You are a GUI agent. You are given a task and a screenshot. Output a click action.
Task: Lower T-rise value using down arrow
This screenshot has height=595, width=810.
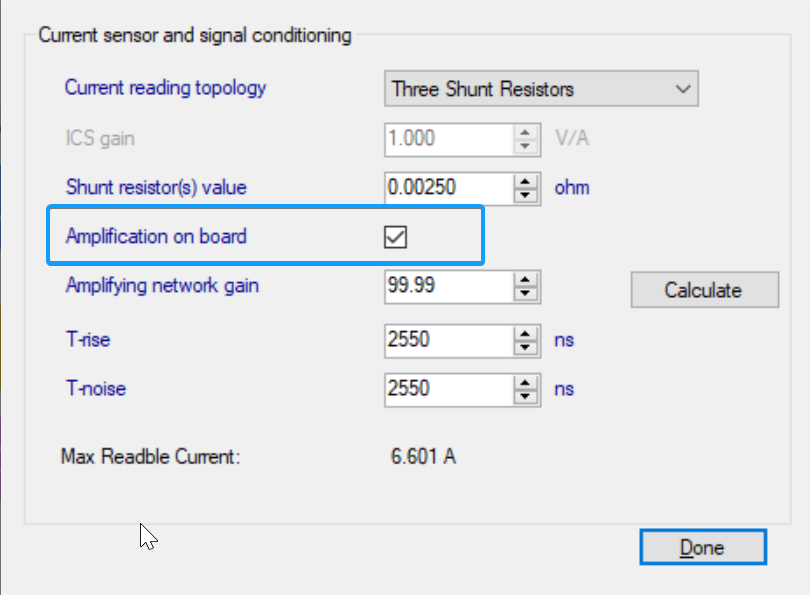[x=525, y=347]
